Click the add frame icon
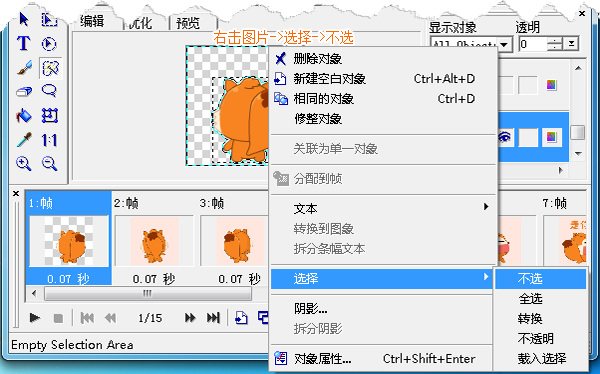This screenshot has width=600, height=374. click(x=241, y=318)
